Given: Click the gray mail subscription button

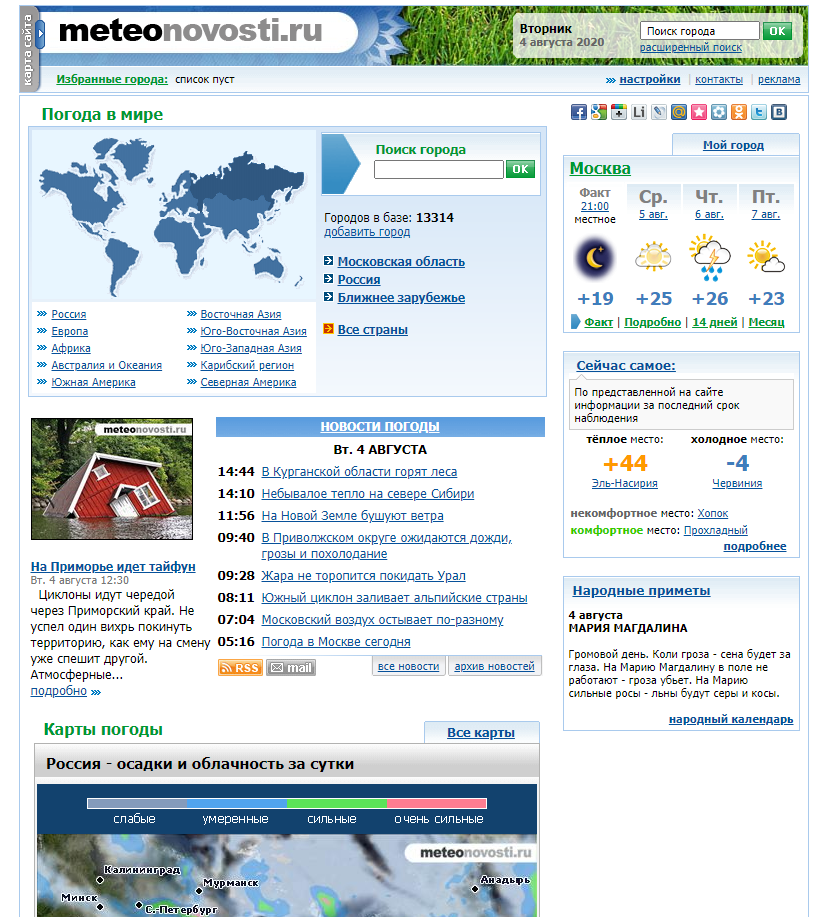Looking at the screenshot, I should [x=291, y=667].
